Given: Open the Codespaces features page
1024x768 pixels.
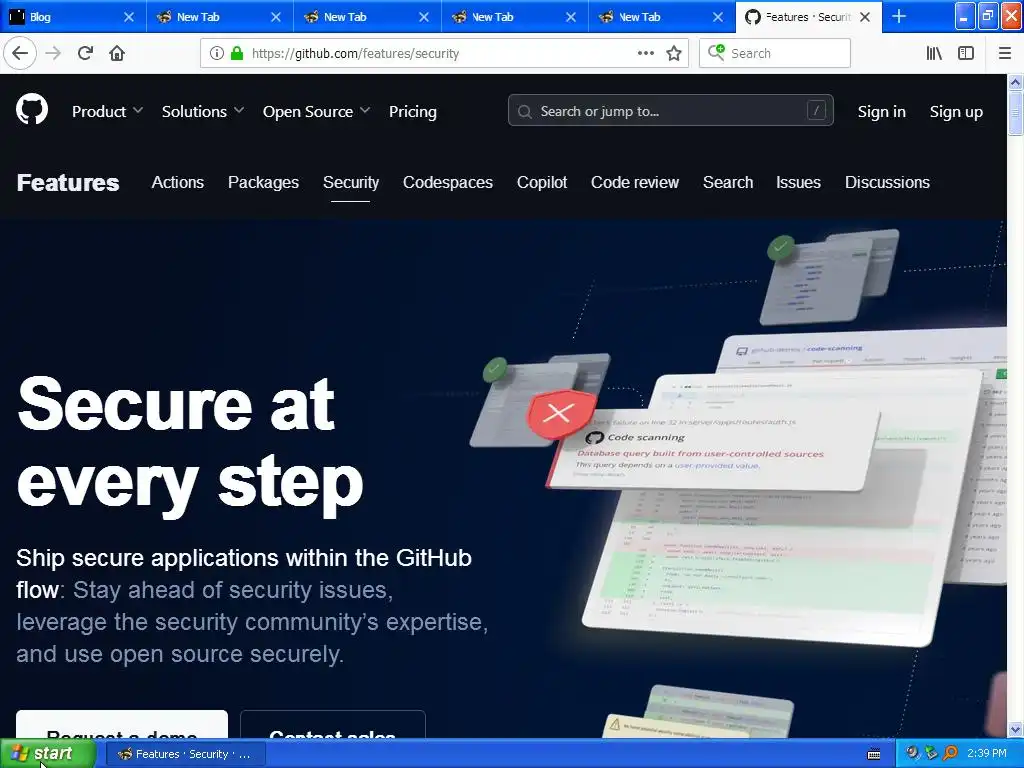Looking at the screenshot, I should pyautogui.click(x=448, y=182).
